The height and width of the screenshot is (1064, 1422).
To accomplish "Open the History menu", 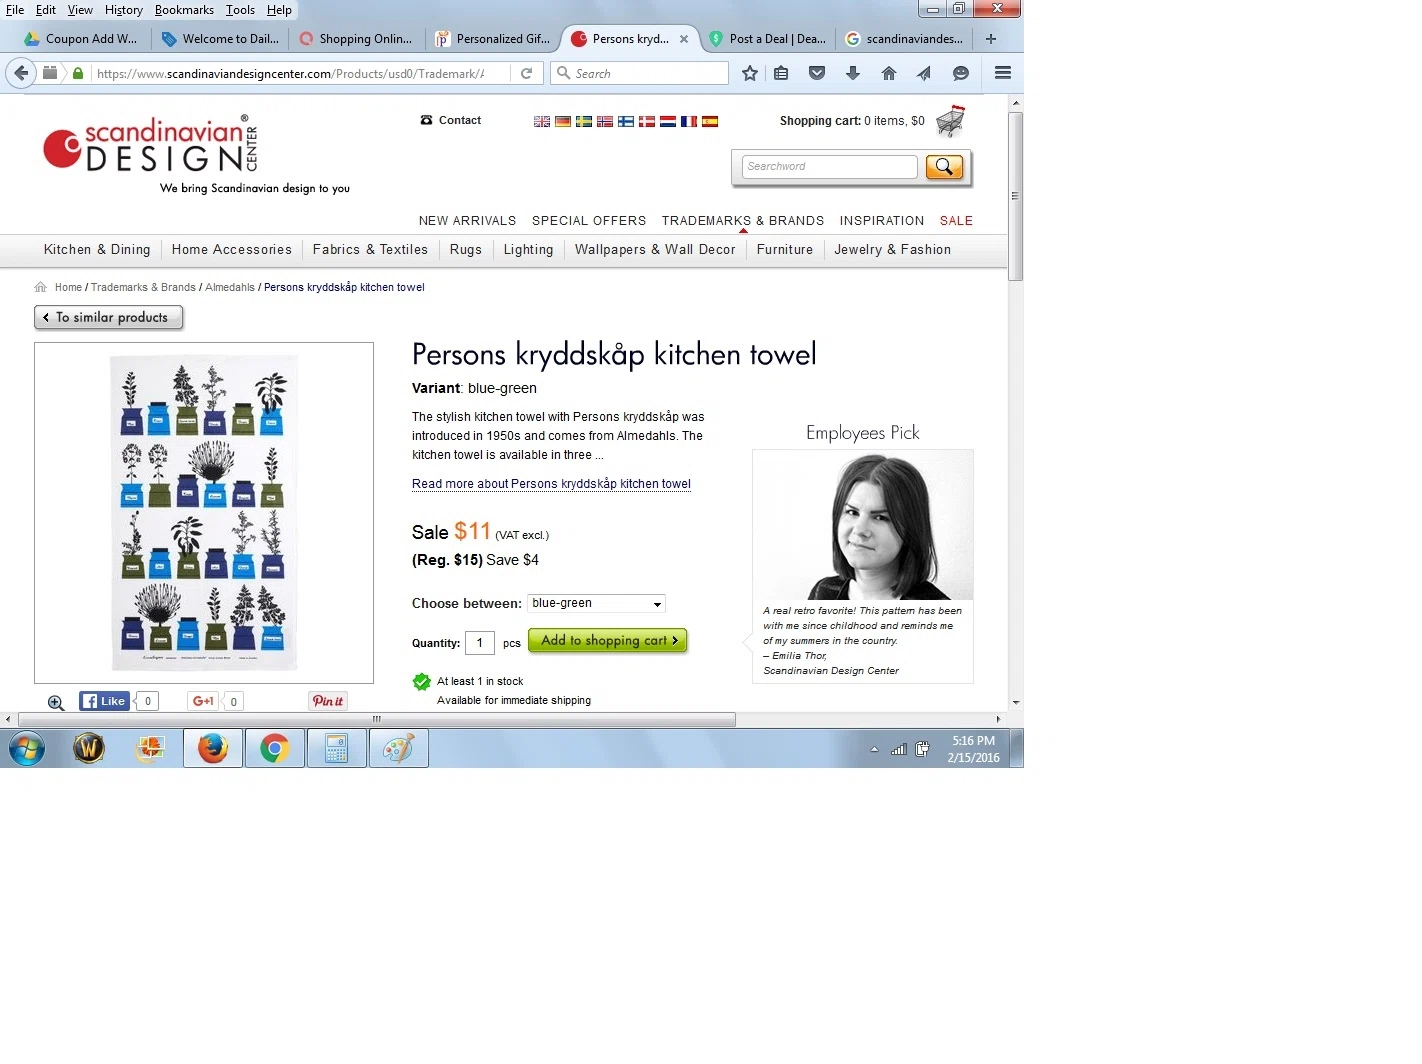I will click(x=124, y=10).
